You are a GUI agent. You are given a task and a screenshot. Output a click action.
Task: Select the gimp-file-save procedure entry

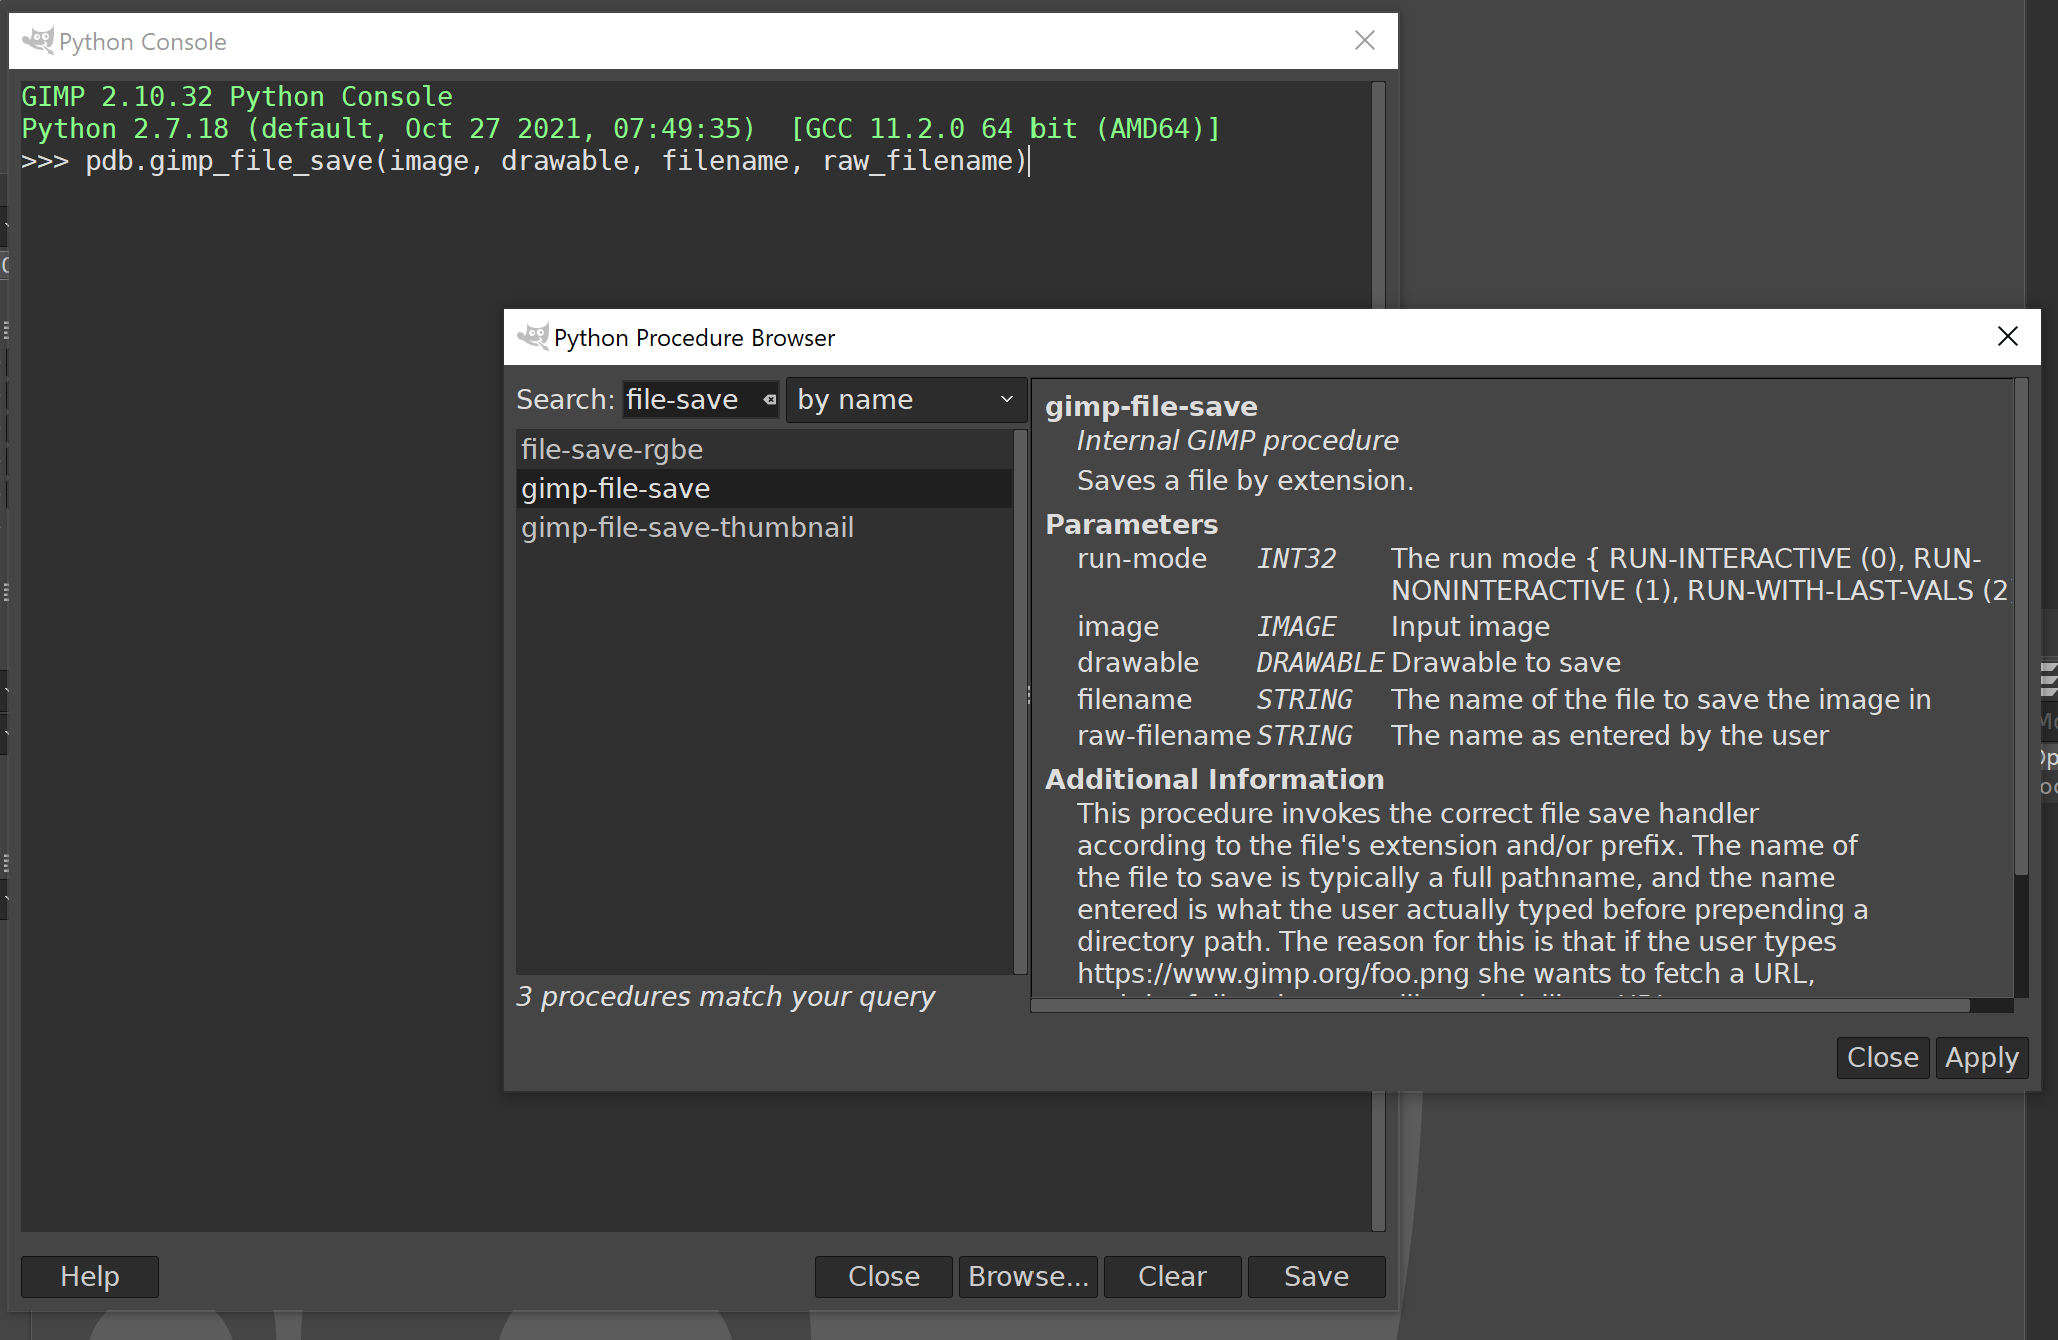615,488
